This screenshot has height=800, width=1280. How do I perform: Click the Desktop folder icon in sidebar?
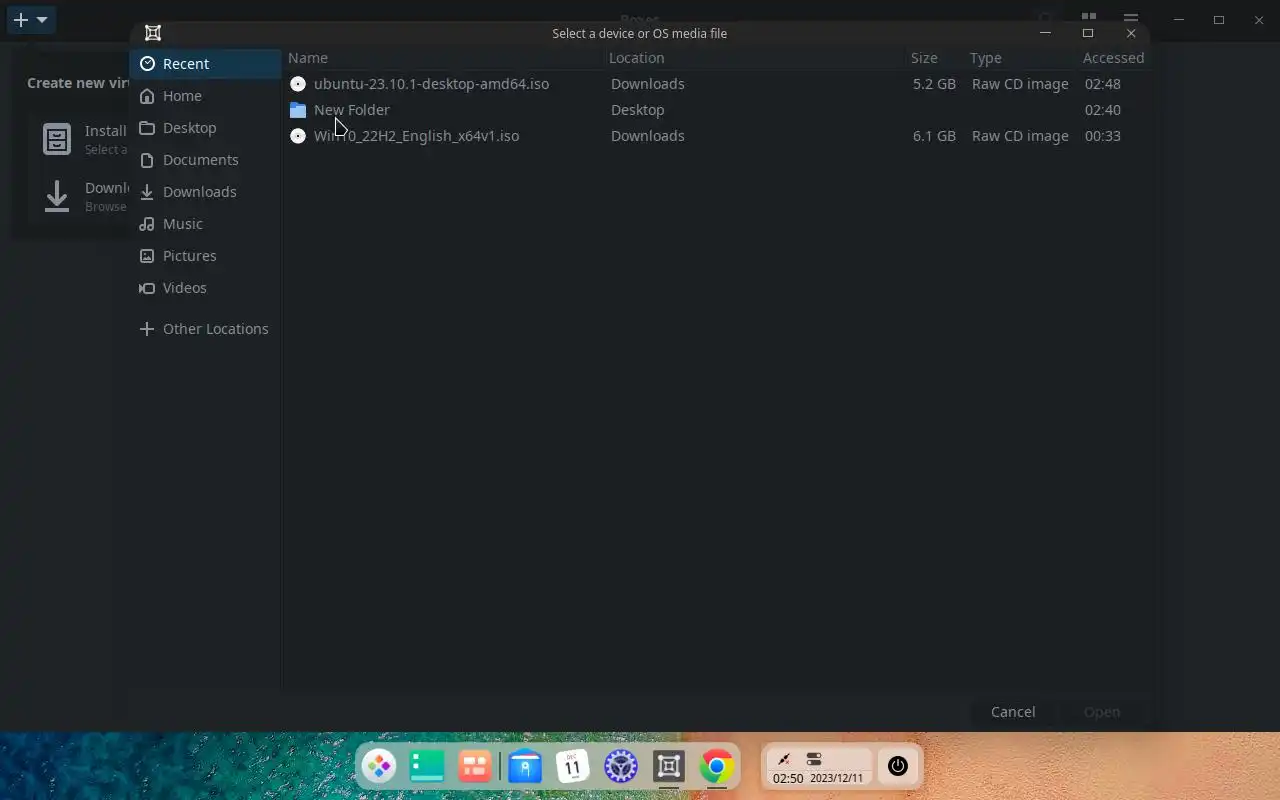click(x=147, y=128)
